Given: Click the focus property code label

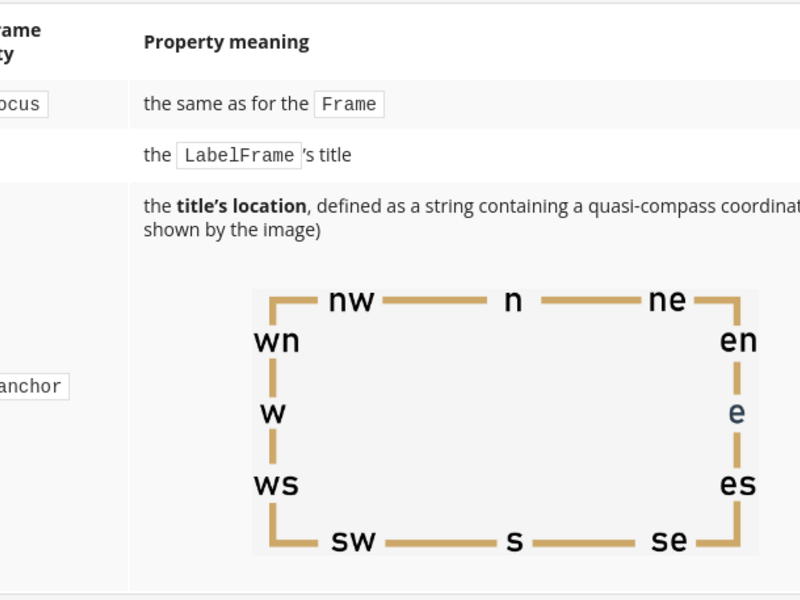Looking at the screenshot, I should click(20, 105).
